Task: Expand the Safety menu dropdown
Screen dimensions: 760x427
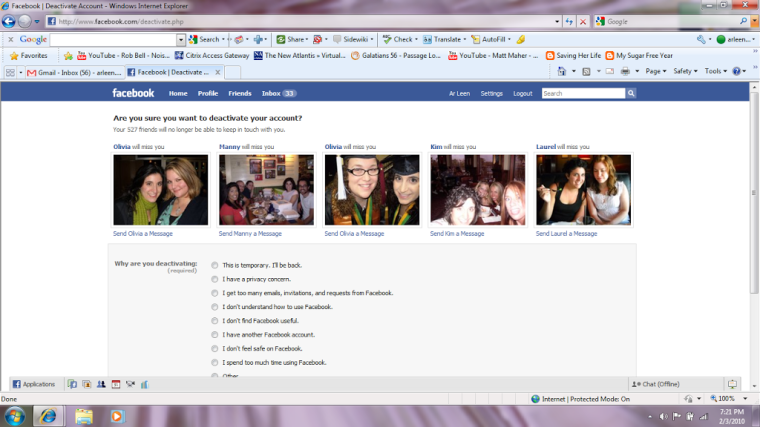Action: 685,71
